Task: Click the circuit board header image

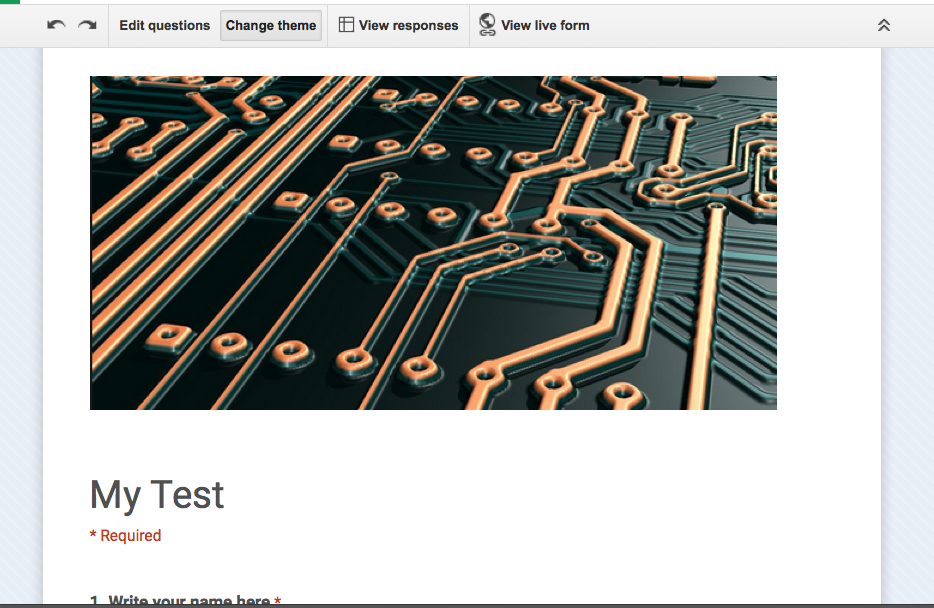Action: point(433,242)
